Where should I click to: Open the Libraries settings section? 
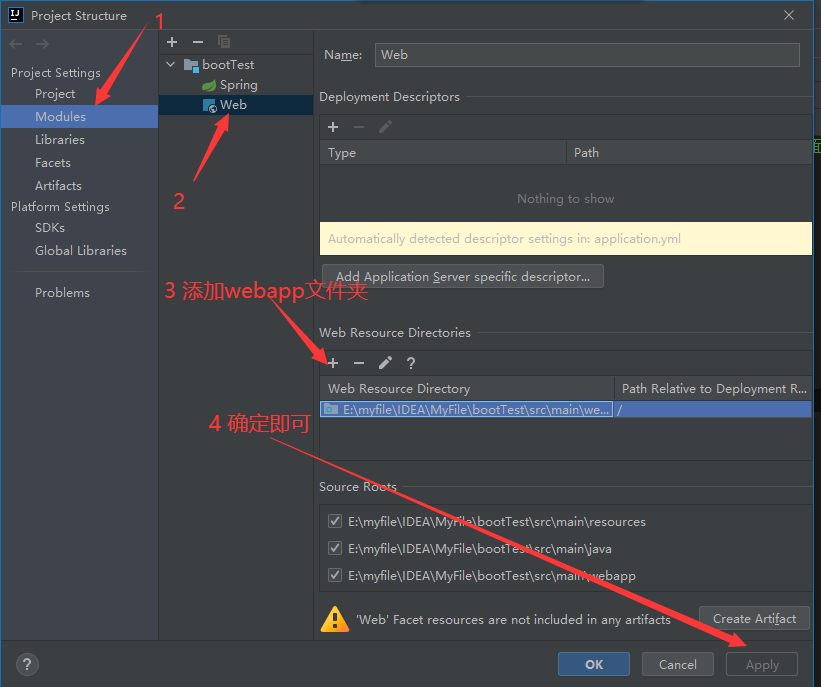(60, 140)
